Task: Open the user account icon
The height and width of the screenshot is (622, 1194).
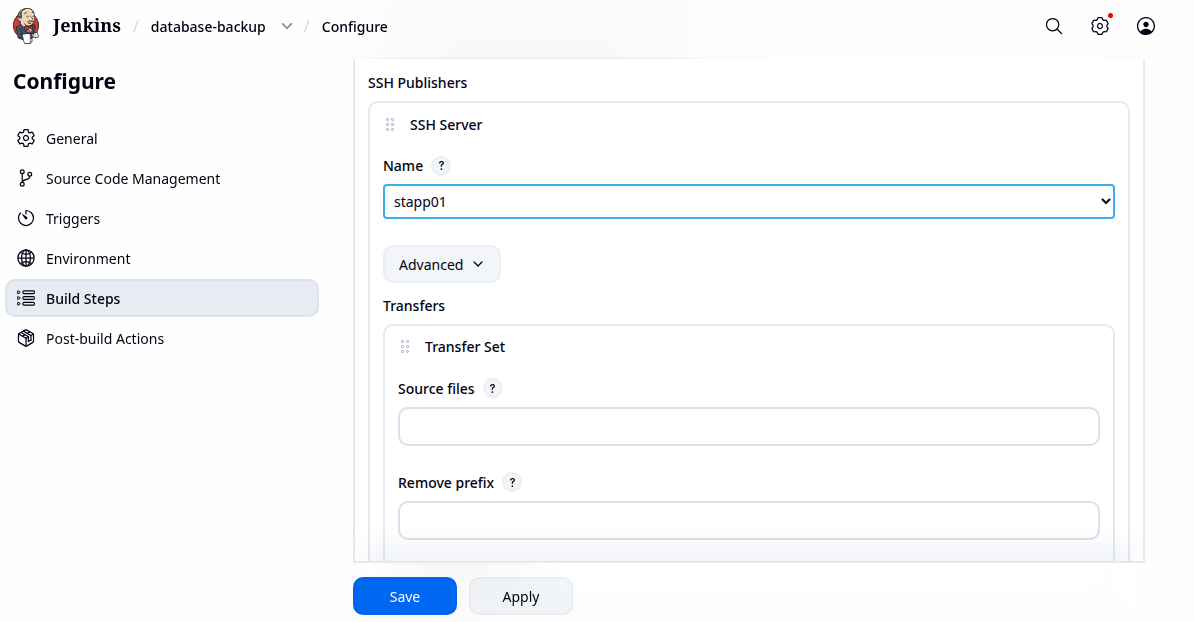Action: 1145,26
